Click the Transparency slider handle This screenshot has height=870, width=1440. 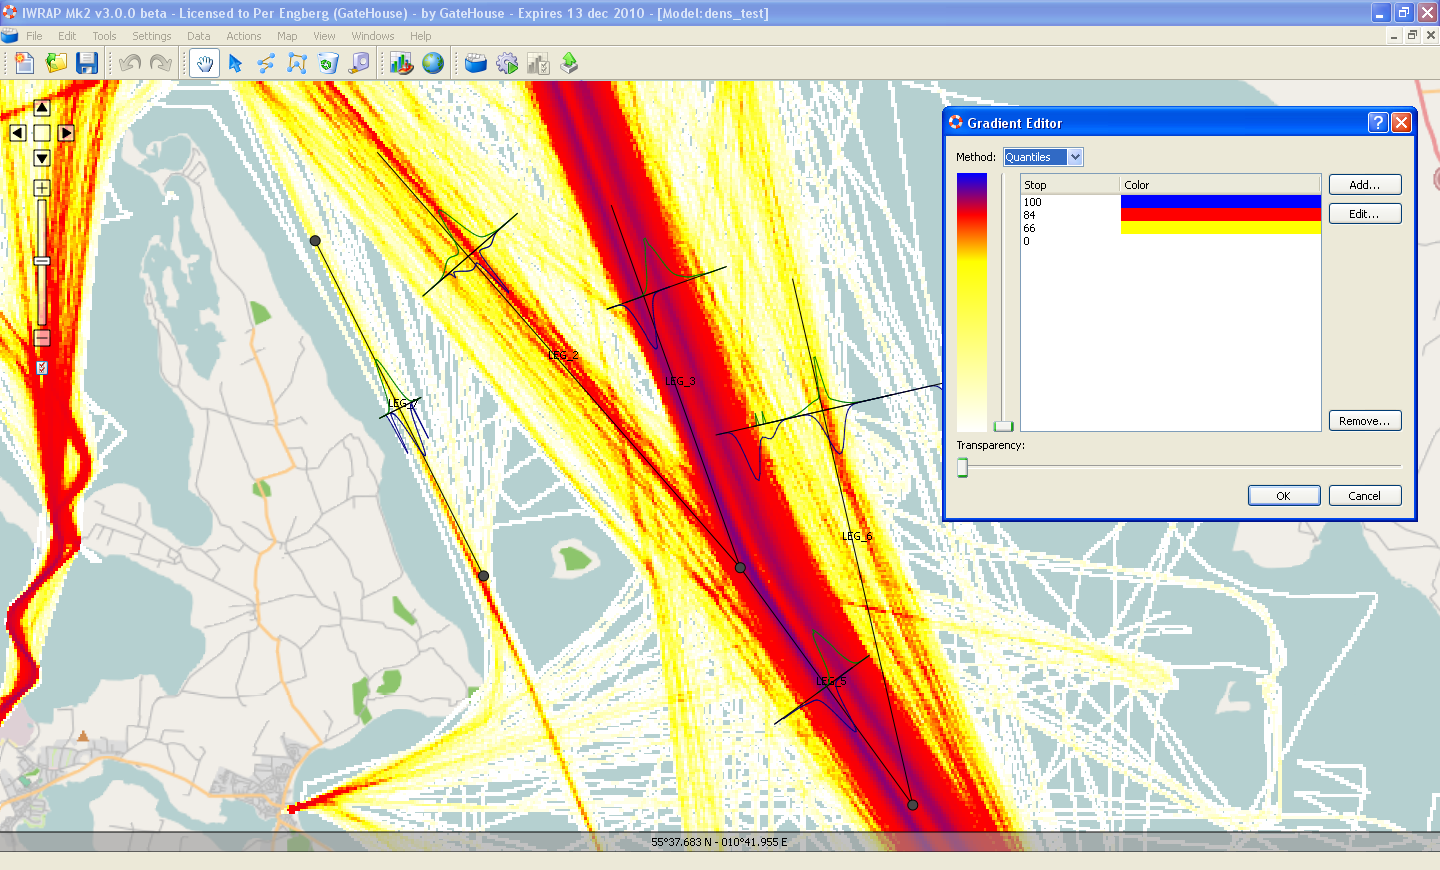click(x=962, y=467)
